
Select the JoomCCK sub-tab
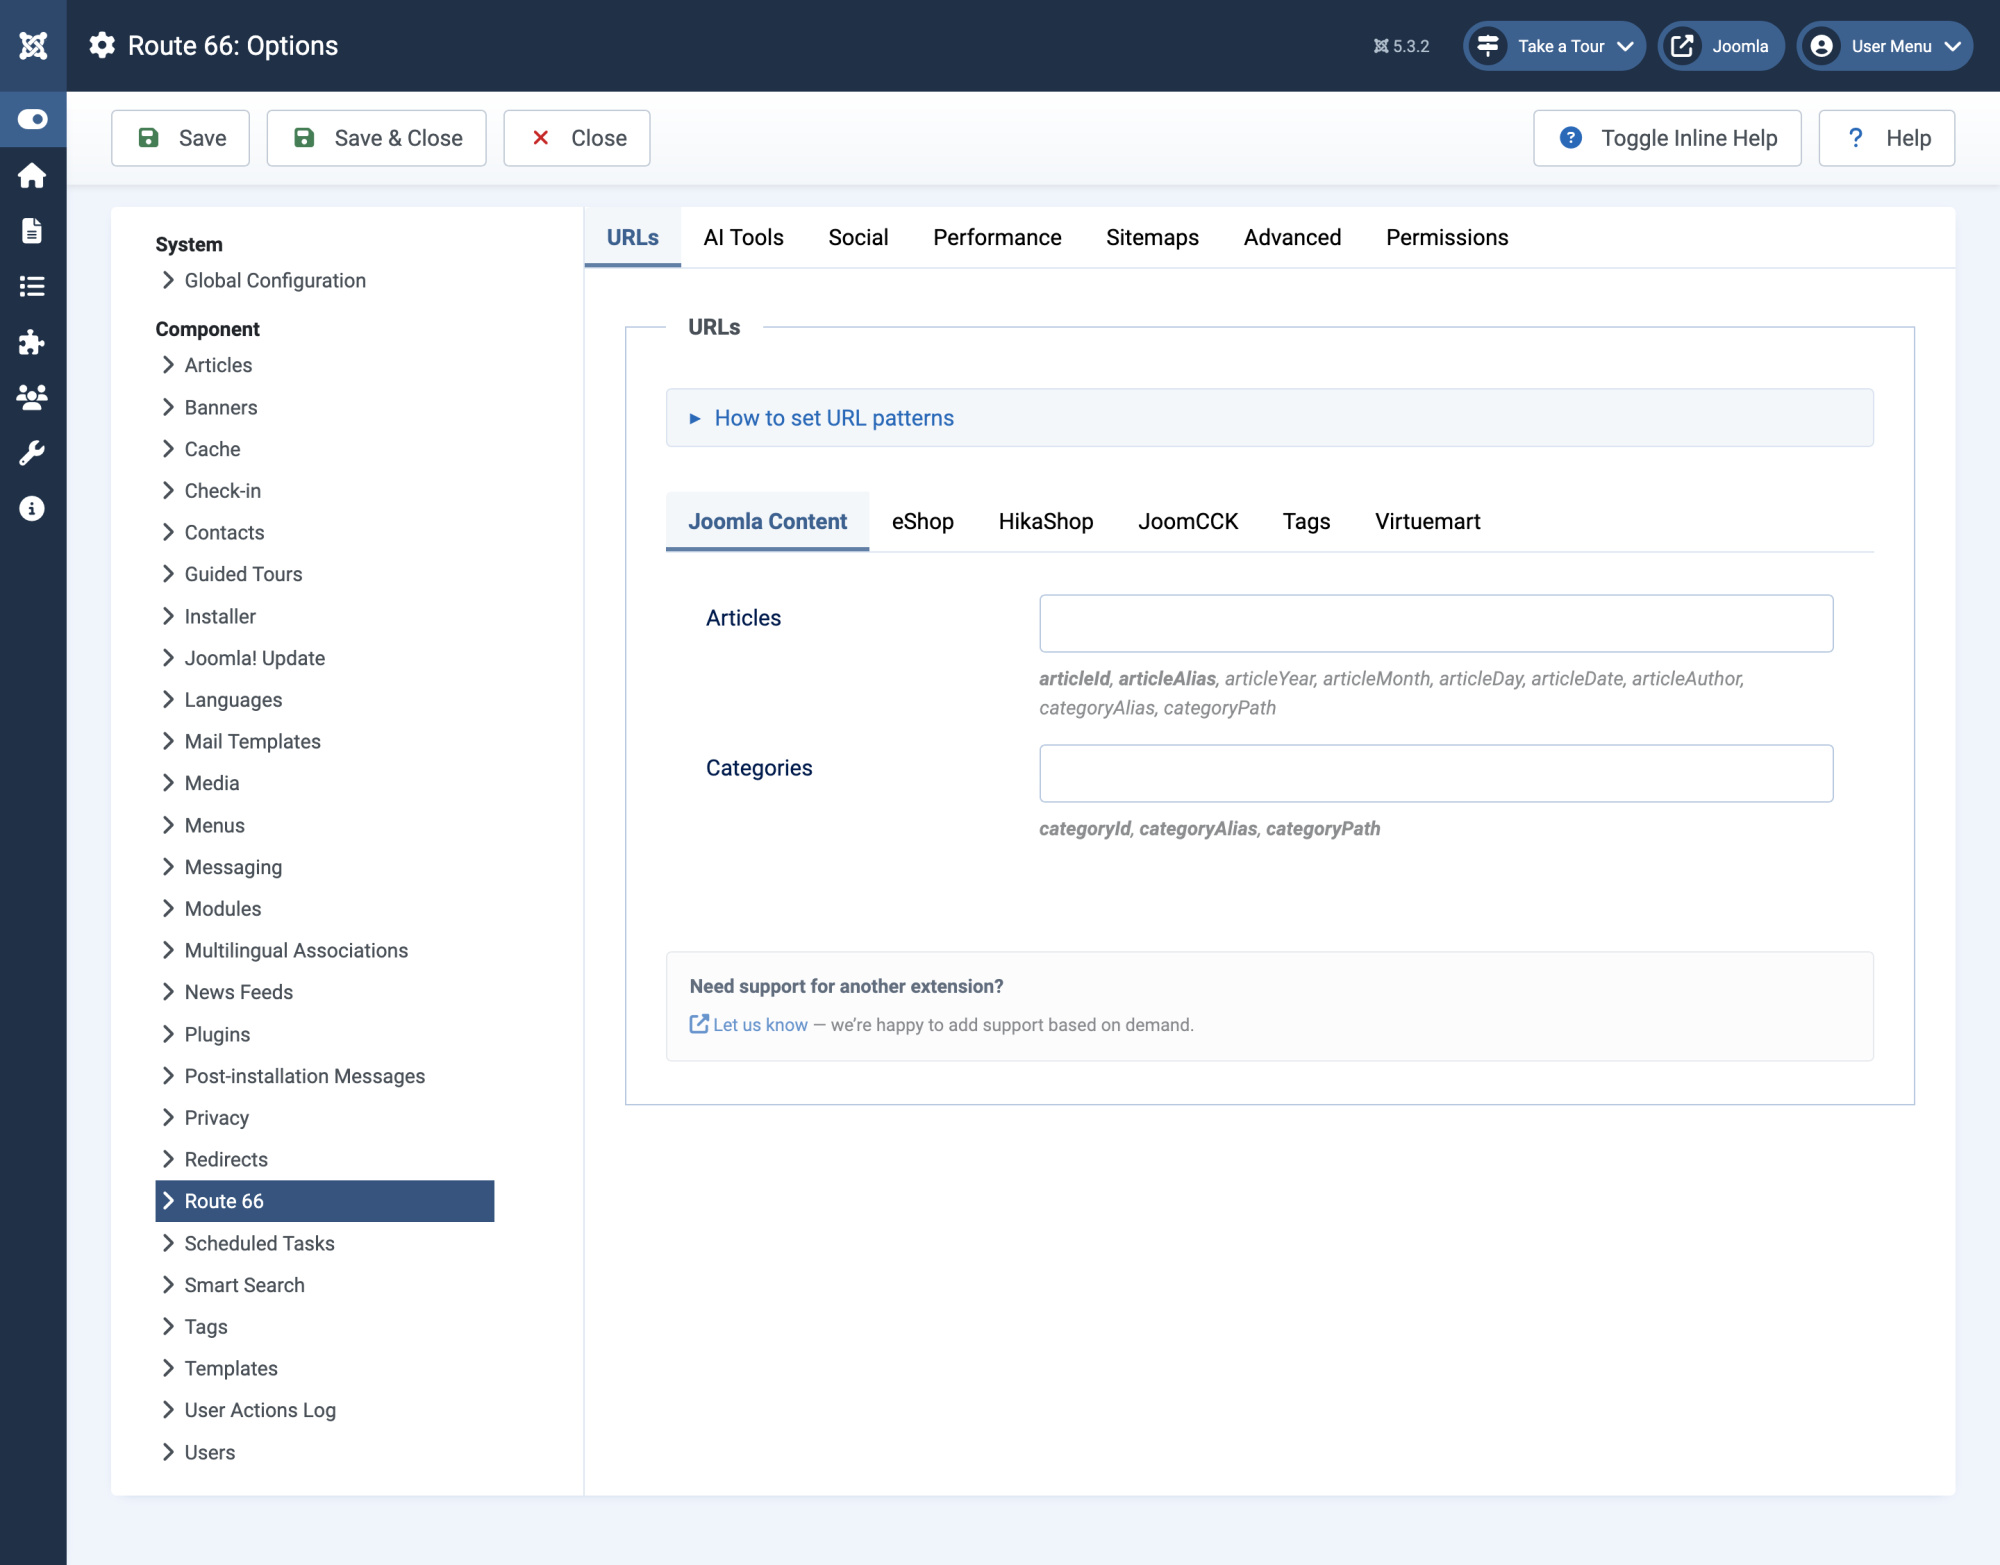coord(1188,521)
